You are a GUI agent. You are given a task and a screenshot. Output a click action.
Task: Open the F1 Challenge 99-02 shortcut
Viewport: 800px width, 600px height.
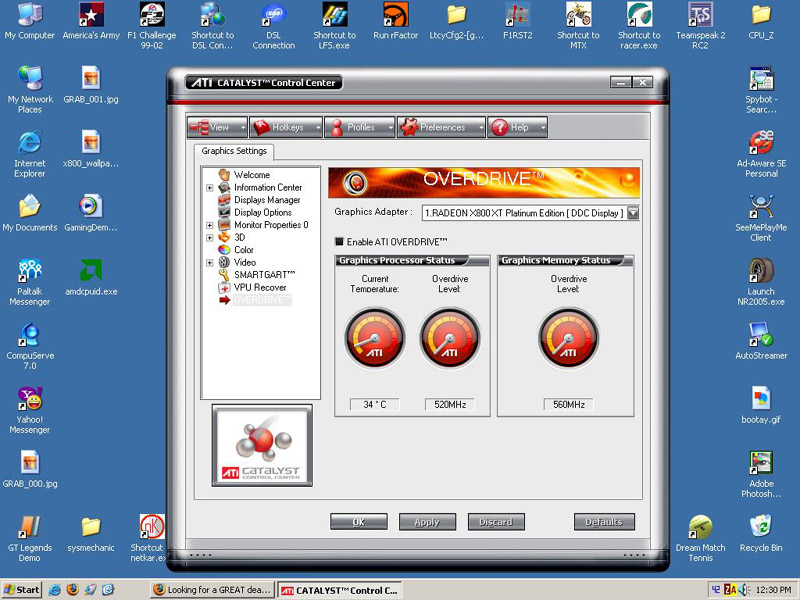coord(152,25)
